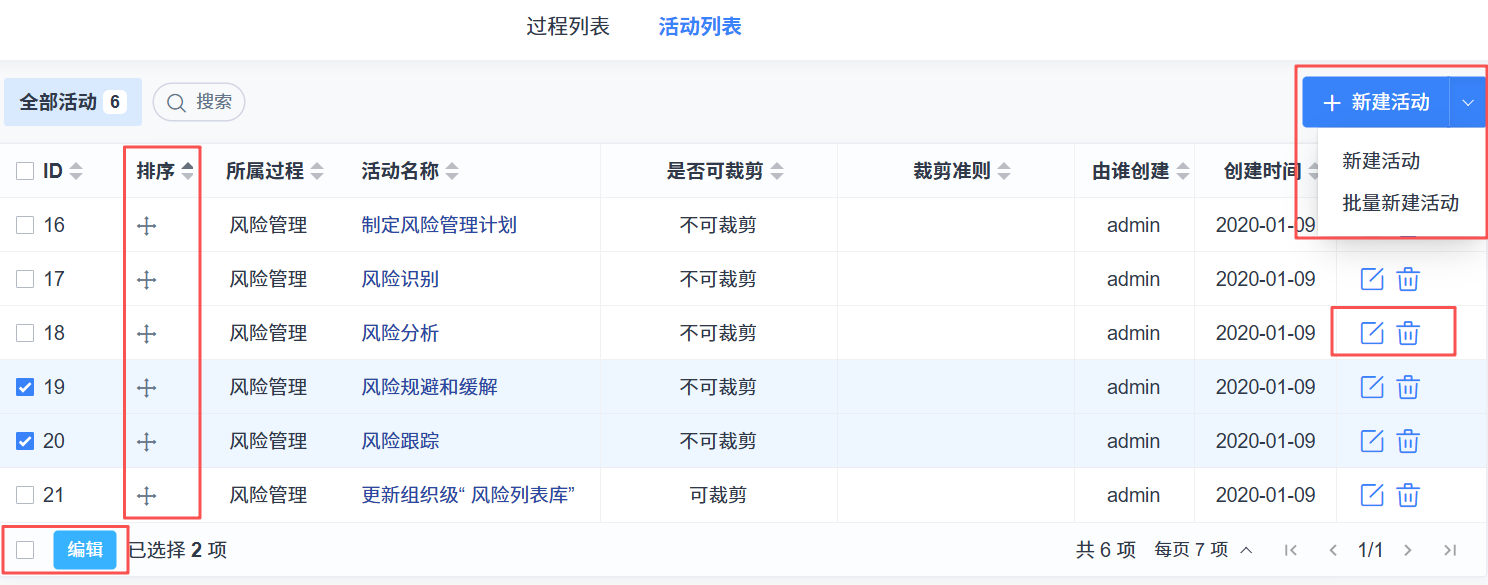Expand dropdown arrow beside 新建活动 button
The width and height of the screenshot is (1488, 585).
tap(1468, 103)
